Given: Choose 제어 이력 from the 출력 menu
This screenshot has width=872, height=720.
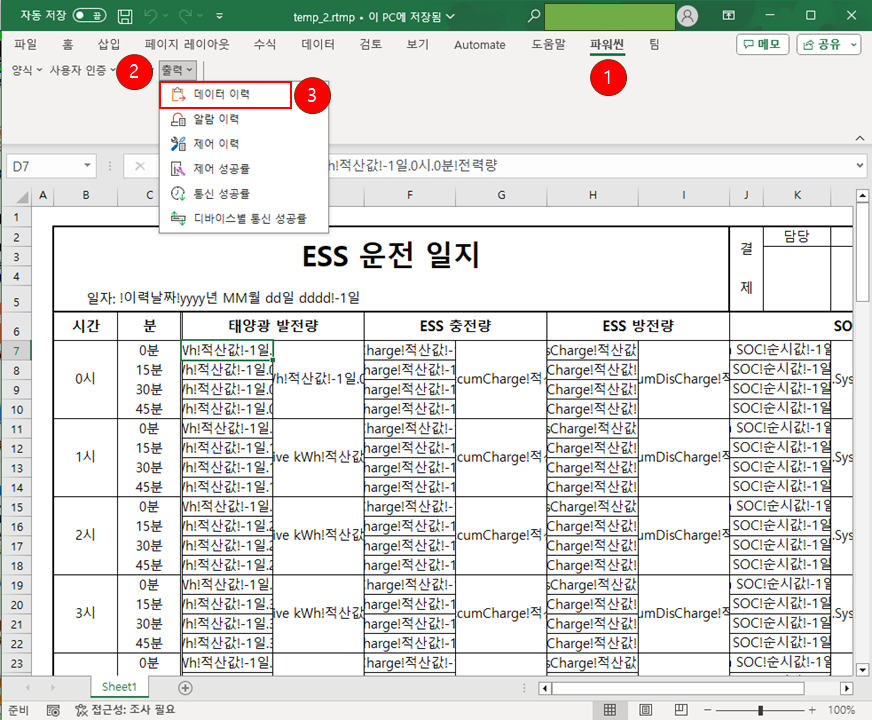Looking at the screenshot, I should 244,144.
